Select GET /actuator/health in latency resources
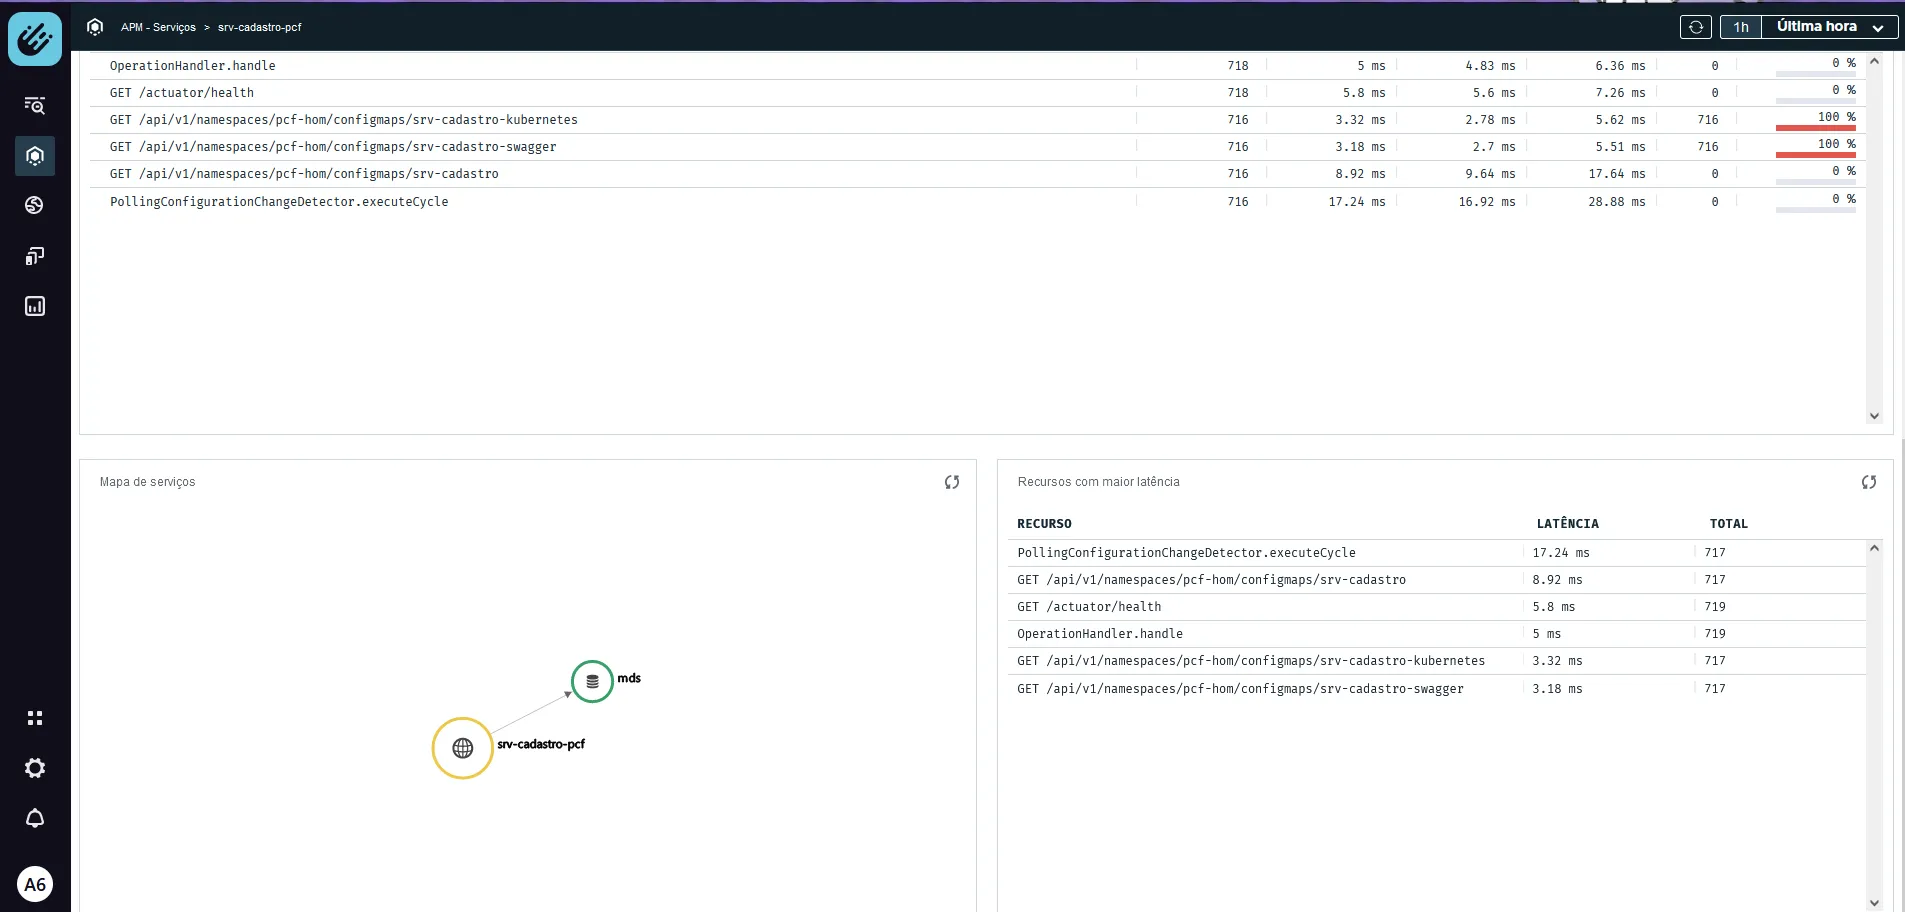The height and width of the screenshot is (912, 1905). [1089, 607]
